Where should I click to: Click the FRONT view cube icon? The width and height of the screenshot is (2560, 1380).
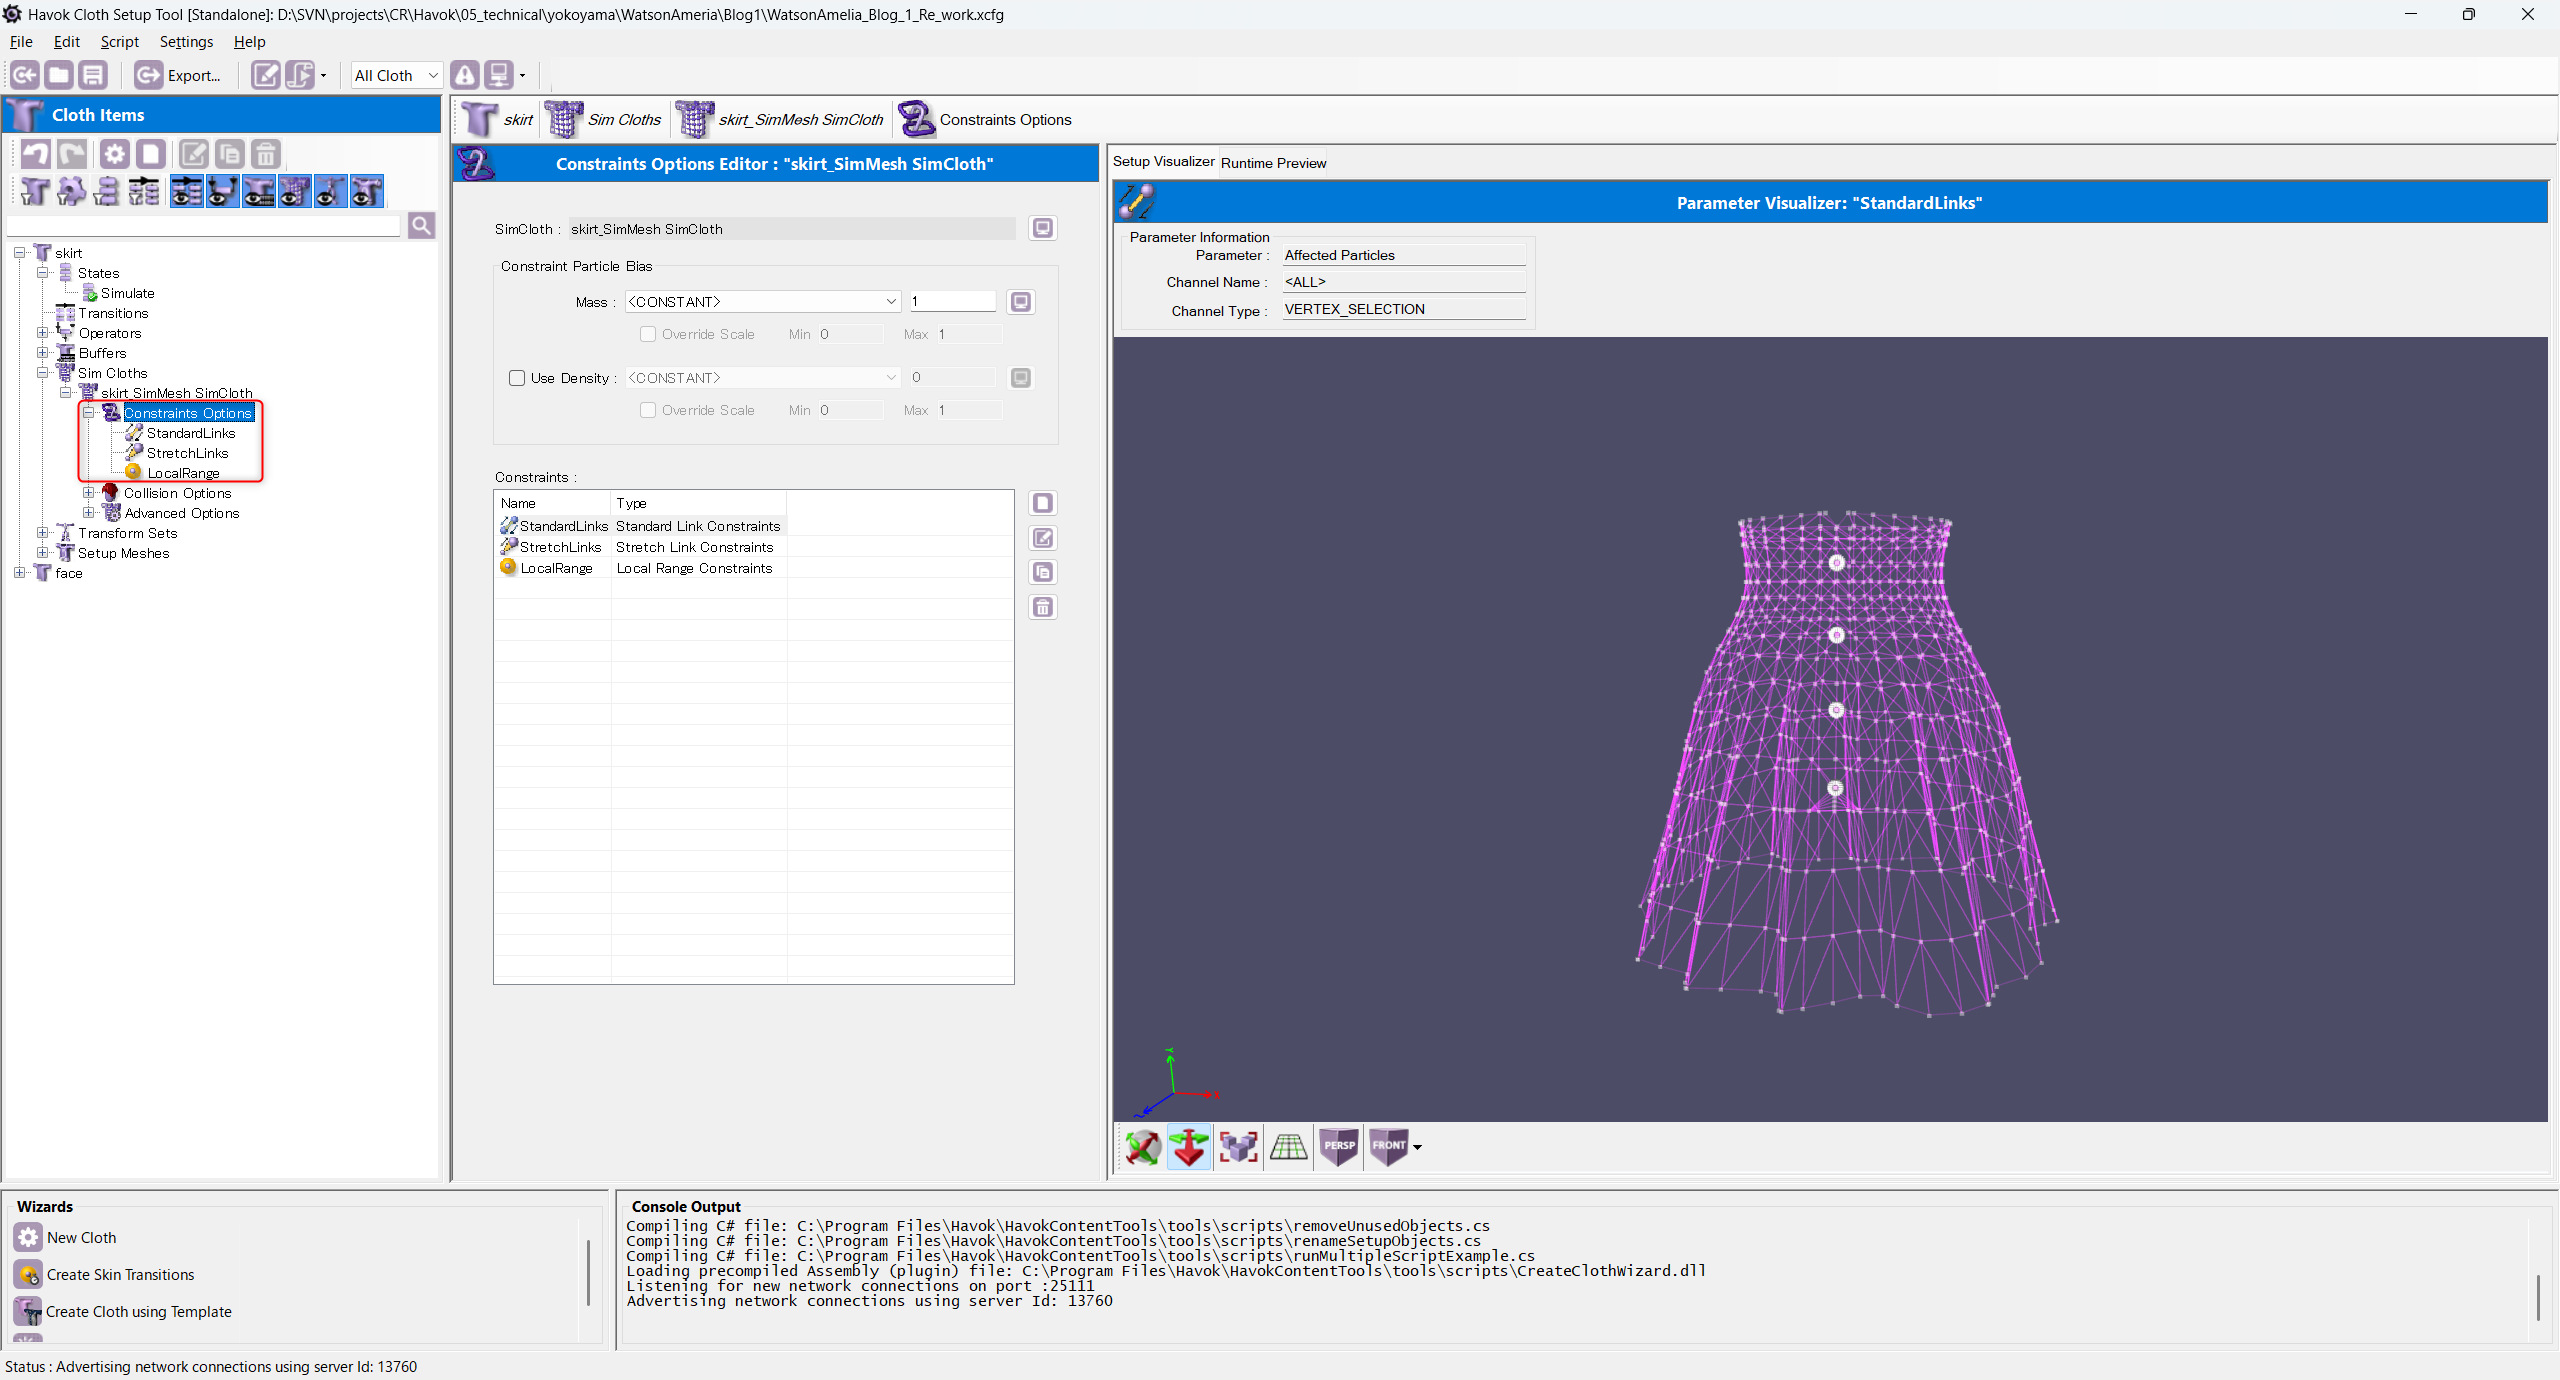1389,1147
